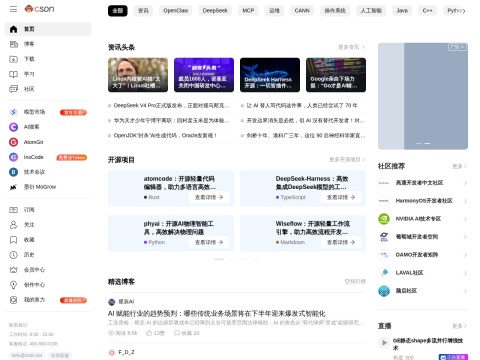Open the 收藏 bookmark icon

coord(13,240)
